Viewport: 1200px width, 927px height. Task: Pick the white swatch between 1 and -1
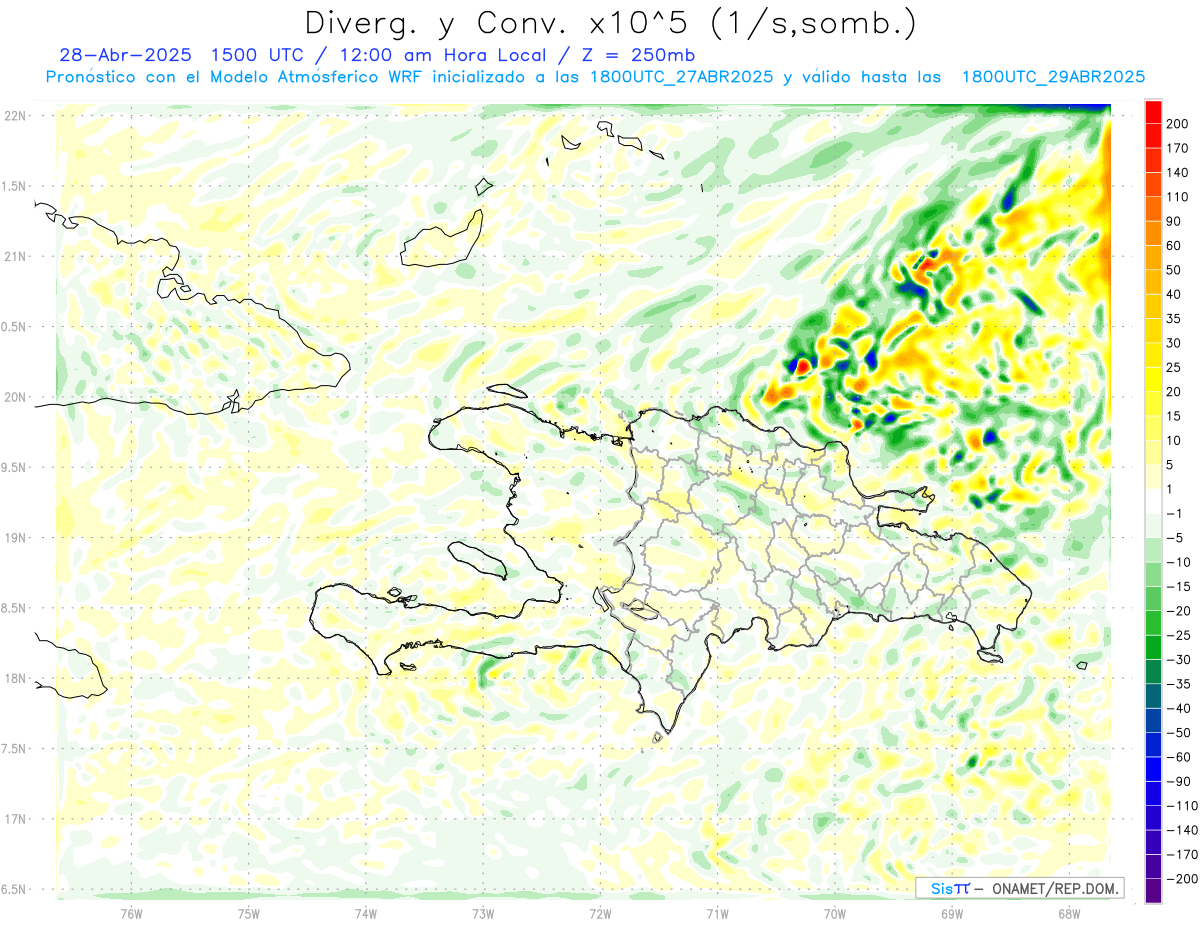point(1153,501)
